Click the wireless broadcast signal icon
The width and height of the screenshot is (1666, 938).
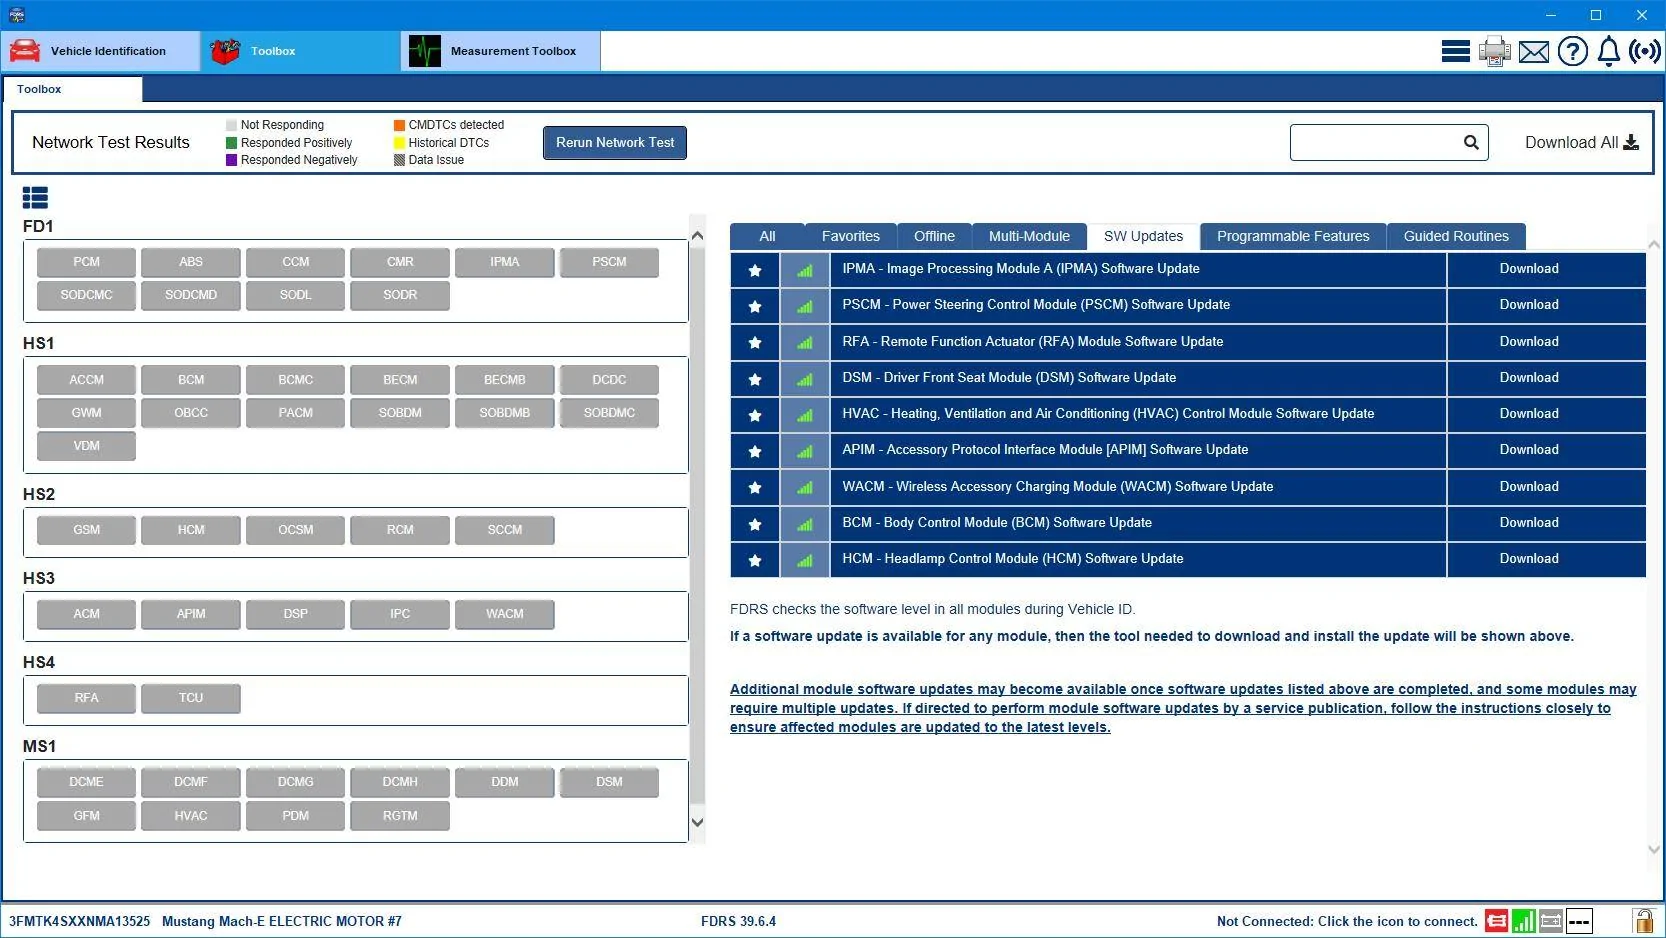click(1645, 51)
